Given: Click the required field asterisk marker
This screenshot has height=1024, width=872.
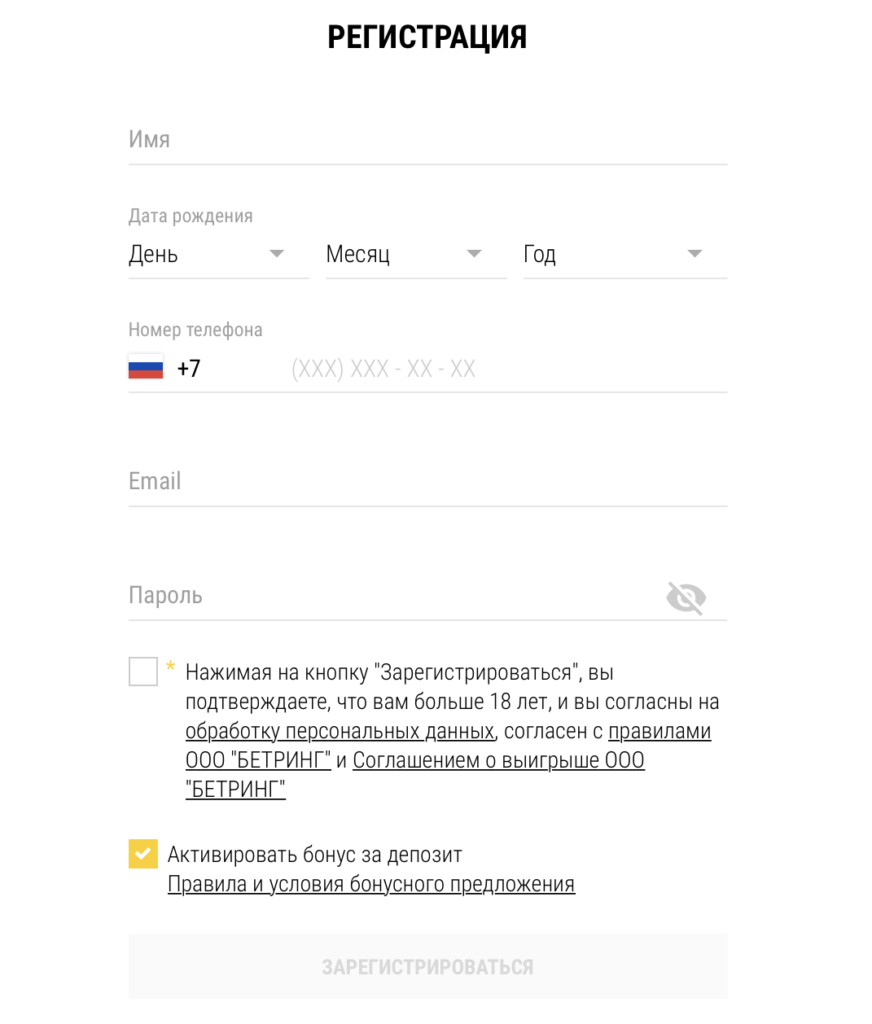Looking at the screenshot, I should pyautogui.click(x=170, y=663).
